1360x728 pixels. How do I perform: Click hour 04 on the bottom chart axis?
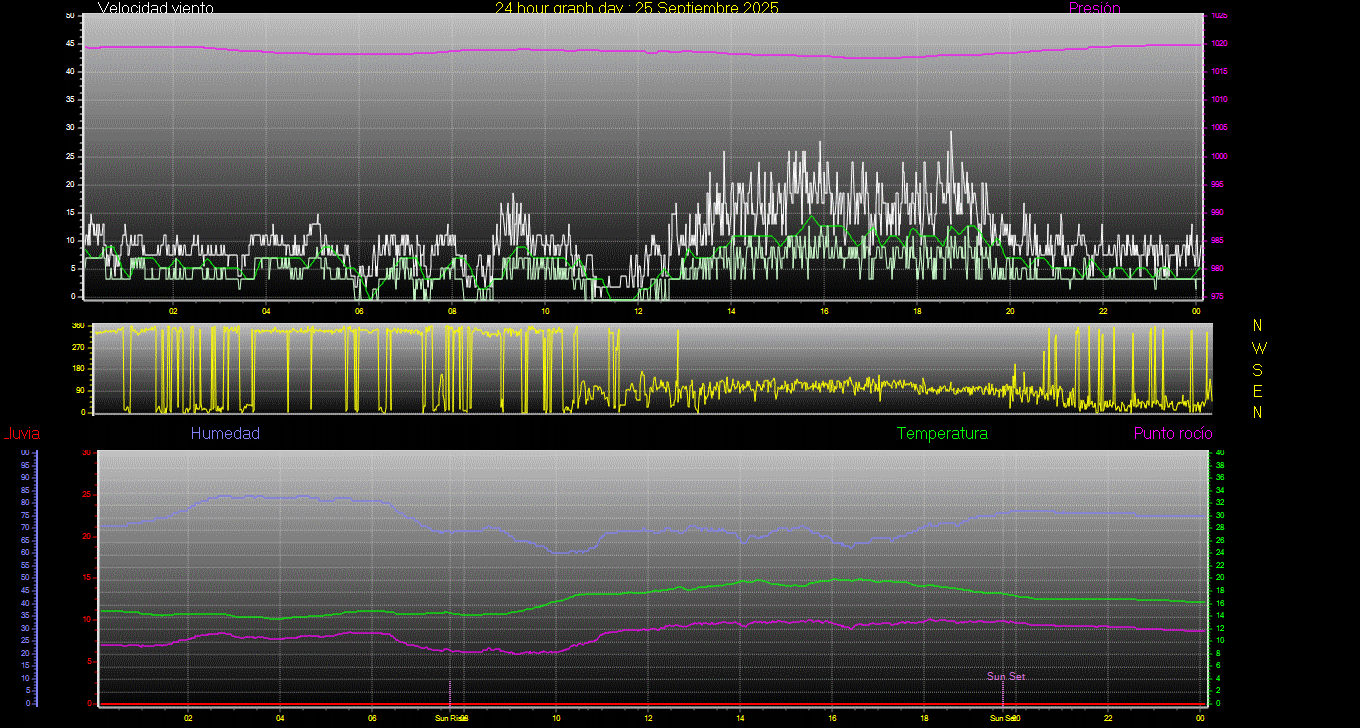coord(280,718)
